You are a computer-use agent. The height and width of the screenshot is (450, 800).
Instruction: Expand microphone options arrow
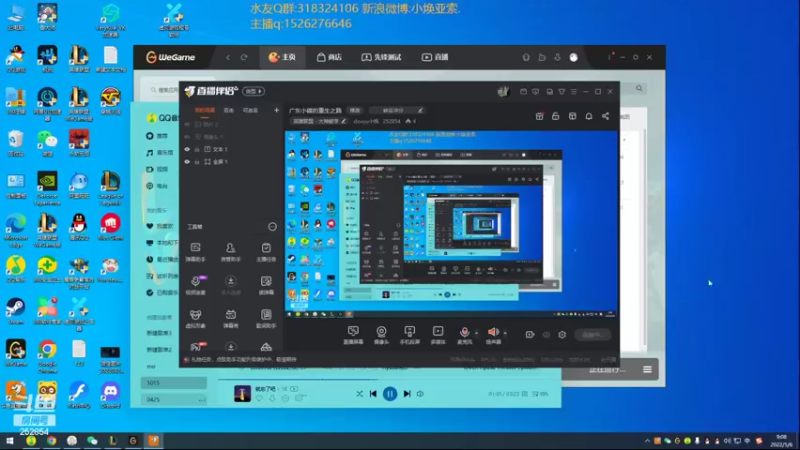click(476, 333)
